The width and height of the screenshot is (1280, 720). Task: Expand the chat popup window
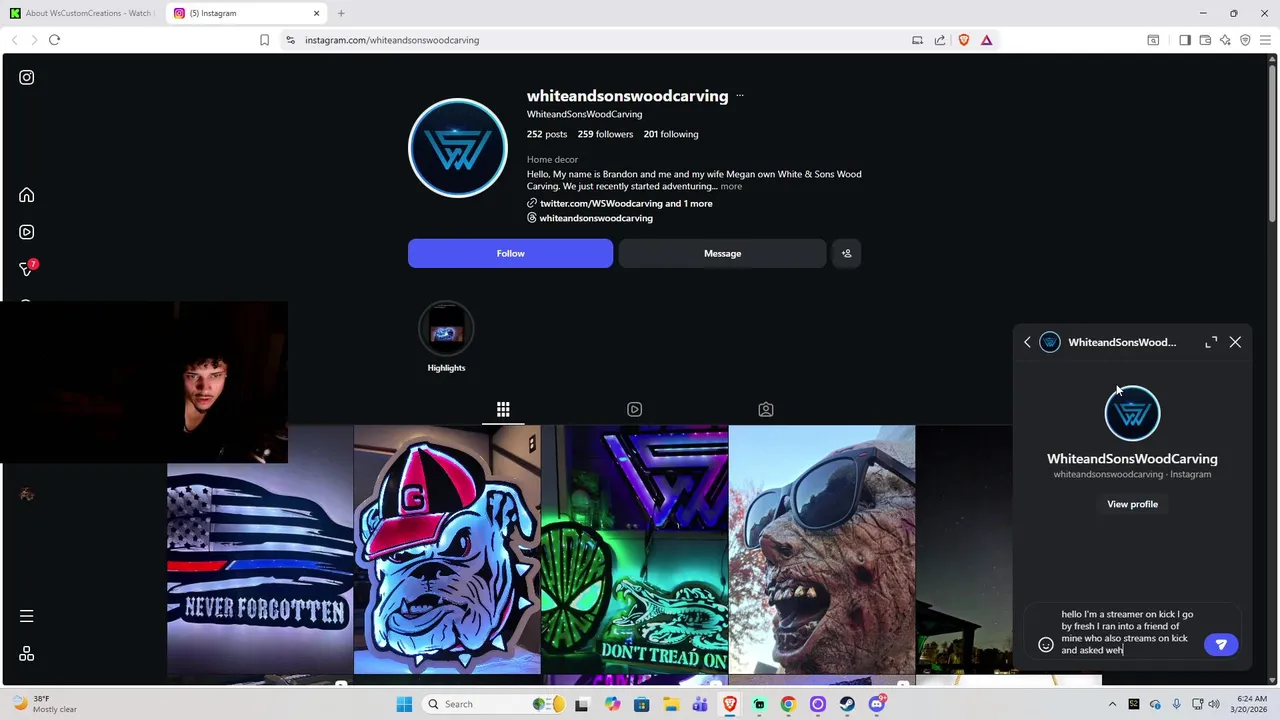pyautogui.click(x=1211, y=342)
